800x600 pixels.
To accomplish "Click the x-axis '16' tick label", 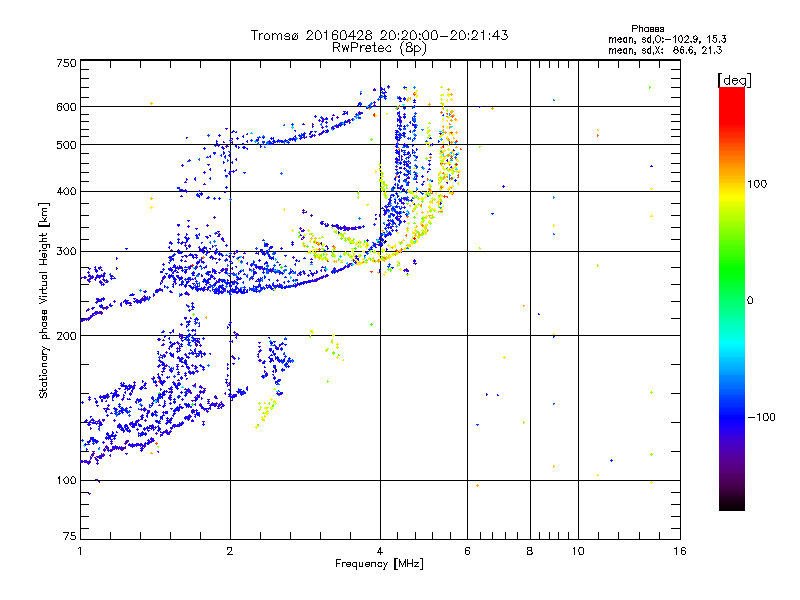I will (680, 551).
